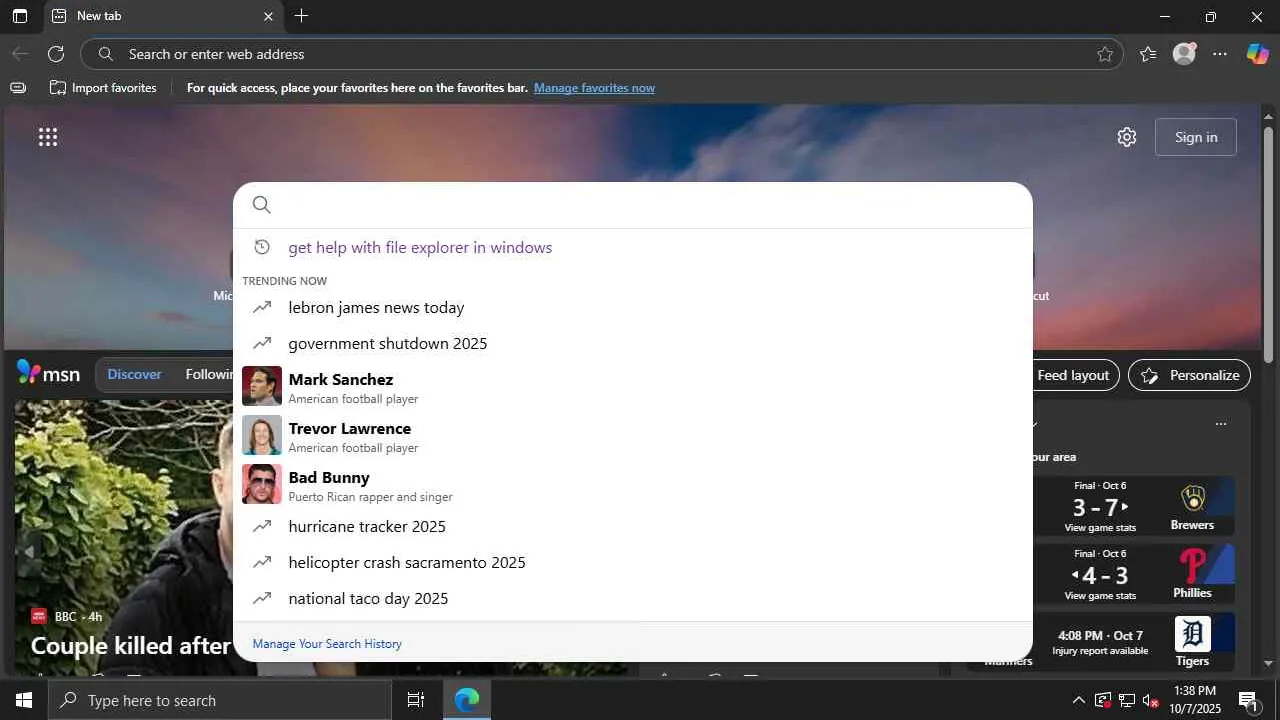Click the muted volume tray icon
The image size is (1280, 720).
[x=1151, y=700]
